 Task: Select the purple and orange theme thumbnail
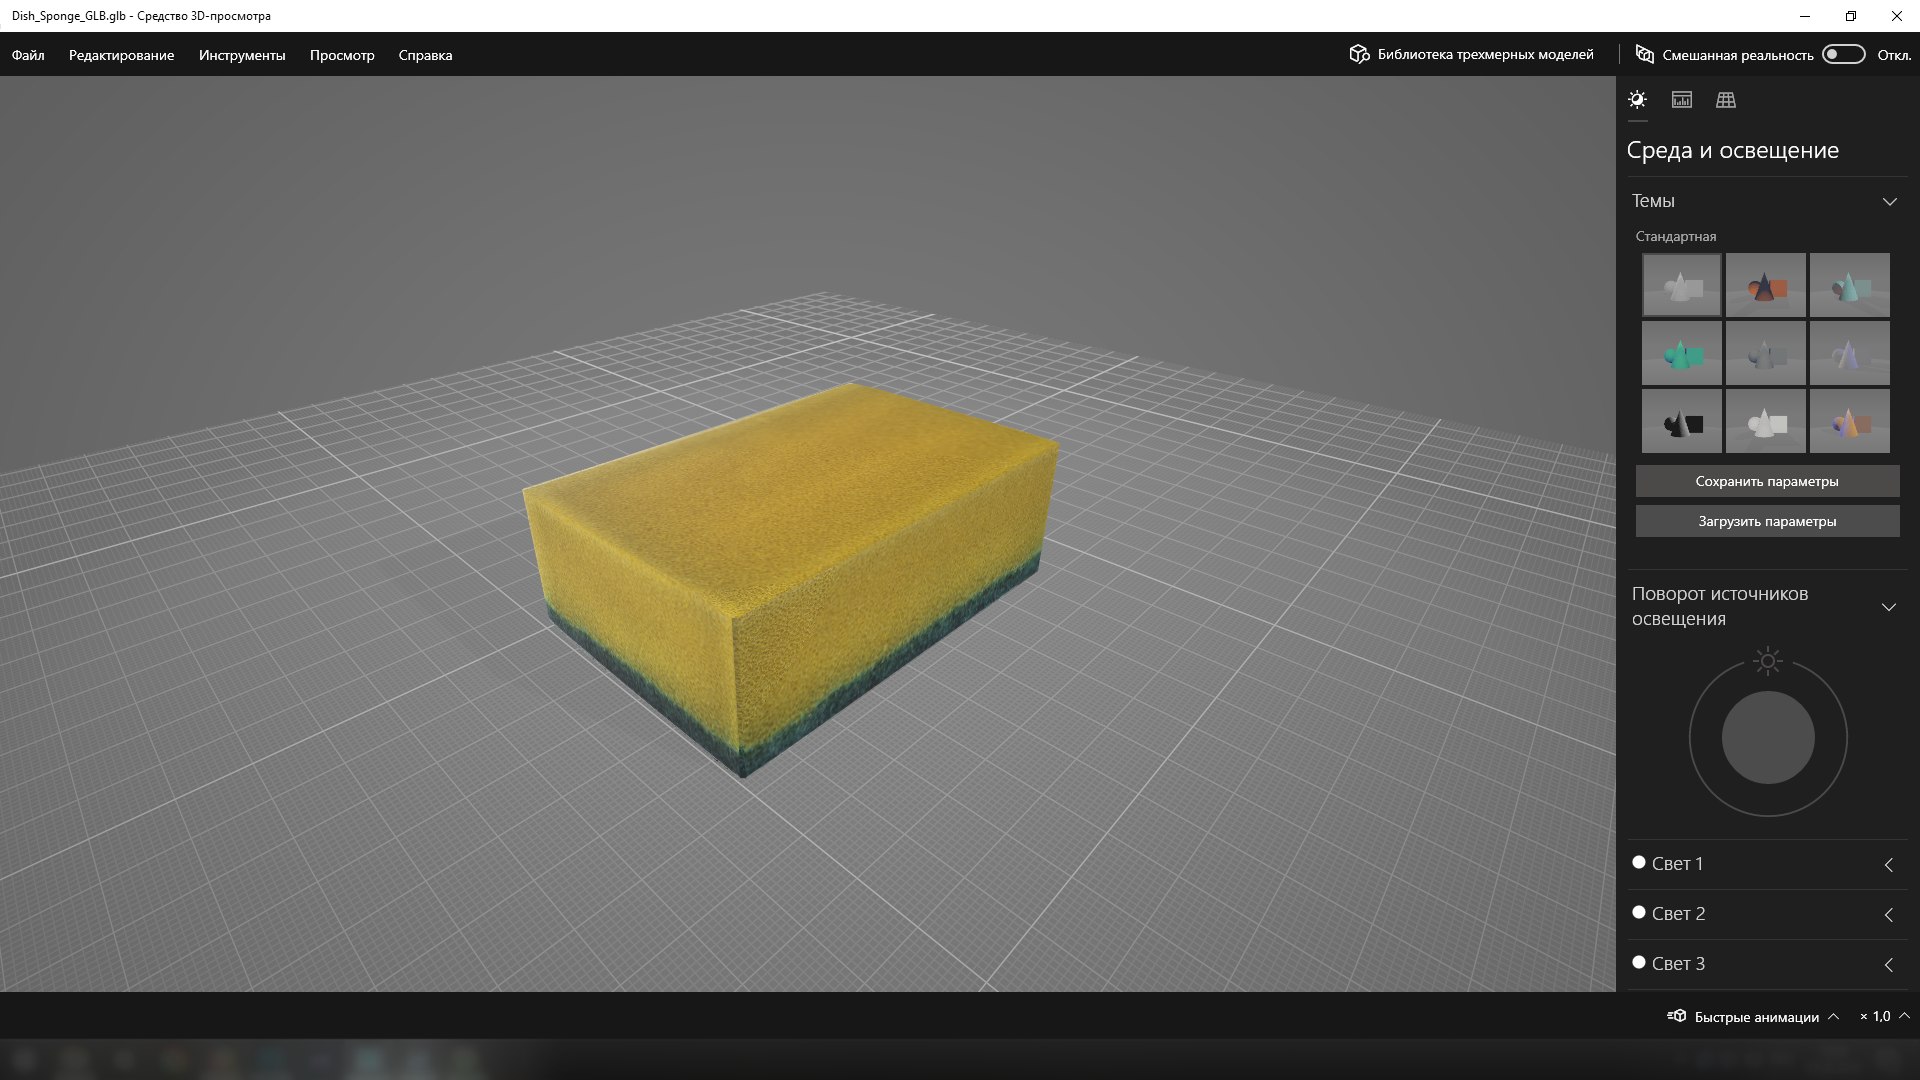(x=1850, y=421)
